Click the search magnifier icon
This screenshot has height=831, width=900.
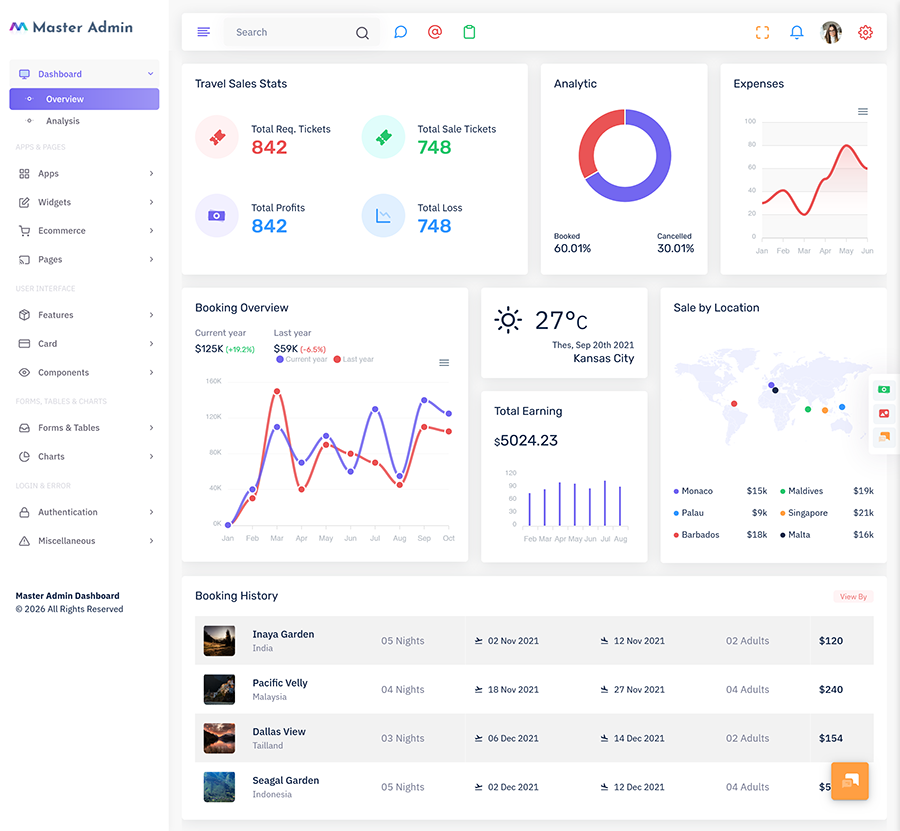[362, 33]
